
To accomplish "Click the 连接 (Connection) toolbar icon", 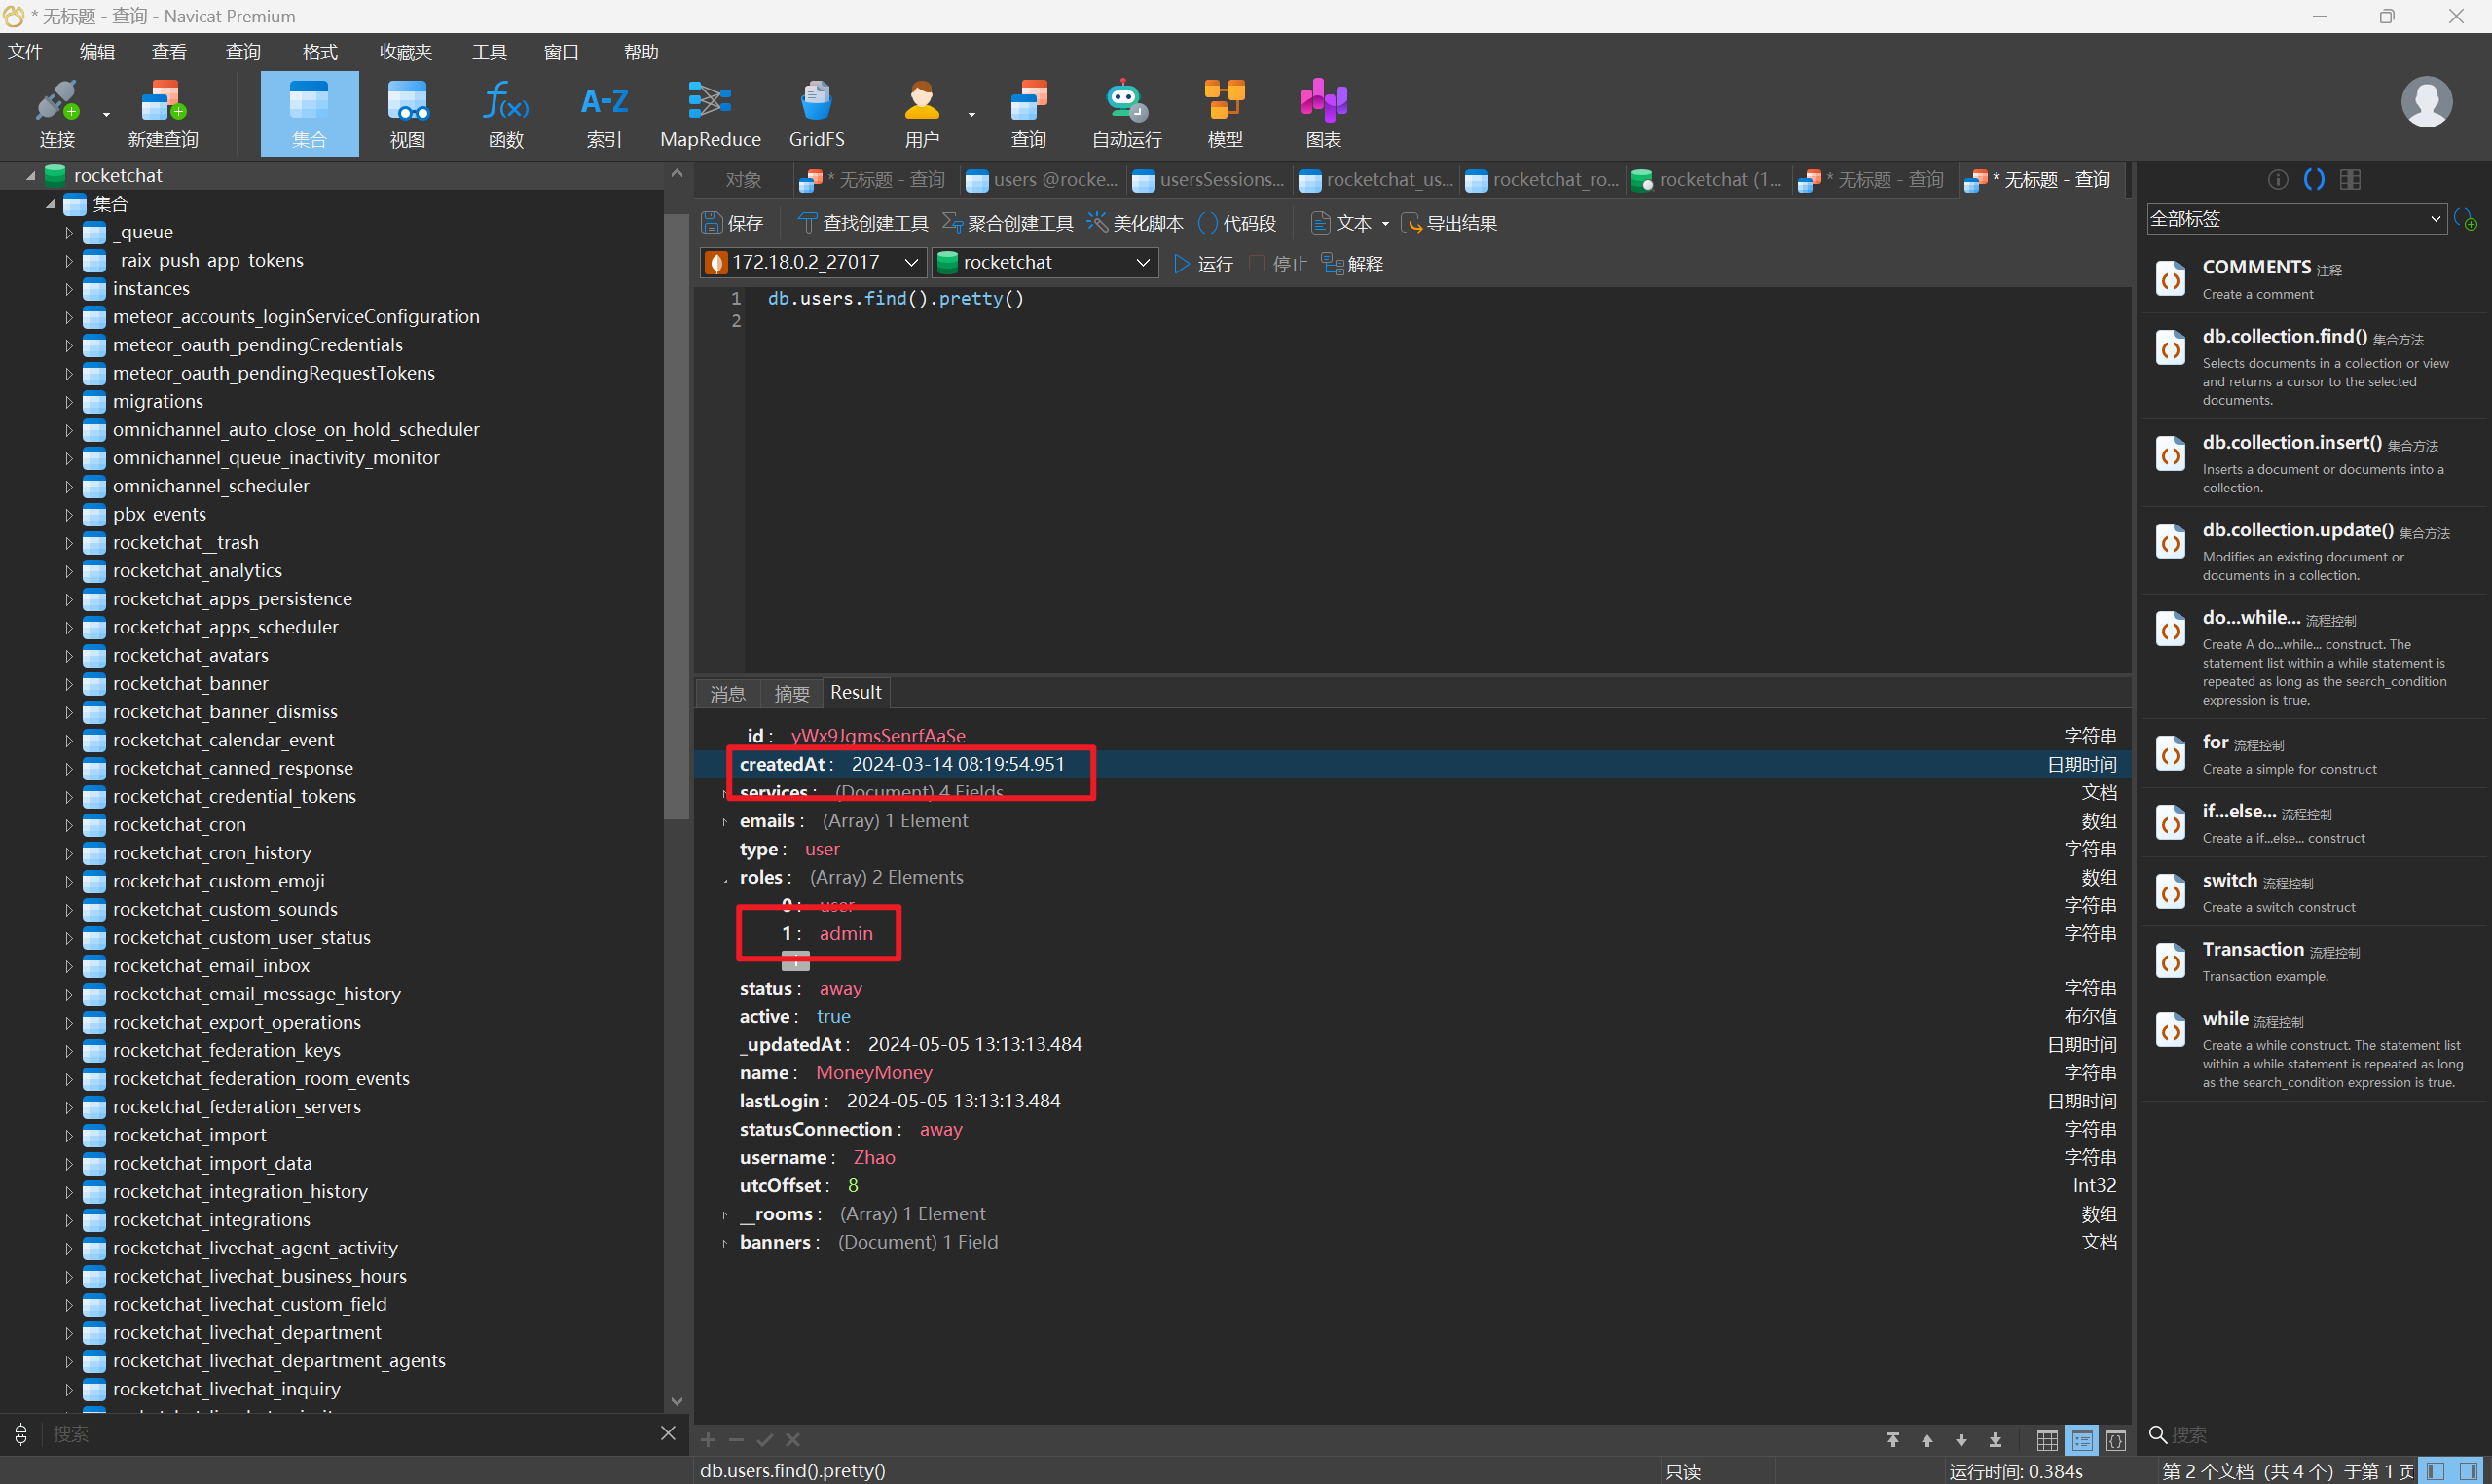I will pyautogui.click(x=57, y=113).
